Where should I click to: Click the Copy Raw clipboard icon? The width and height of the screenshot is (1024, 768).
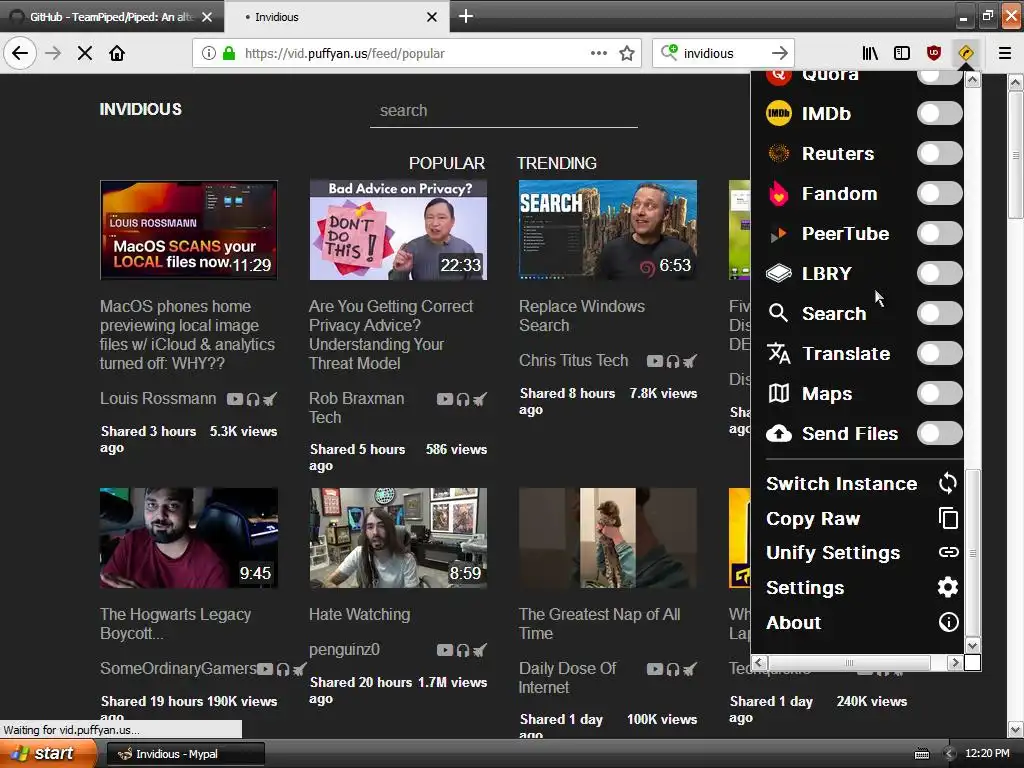948,518
